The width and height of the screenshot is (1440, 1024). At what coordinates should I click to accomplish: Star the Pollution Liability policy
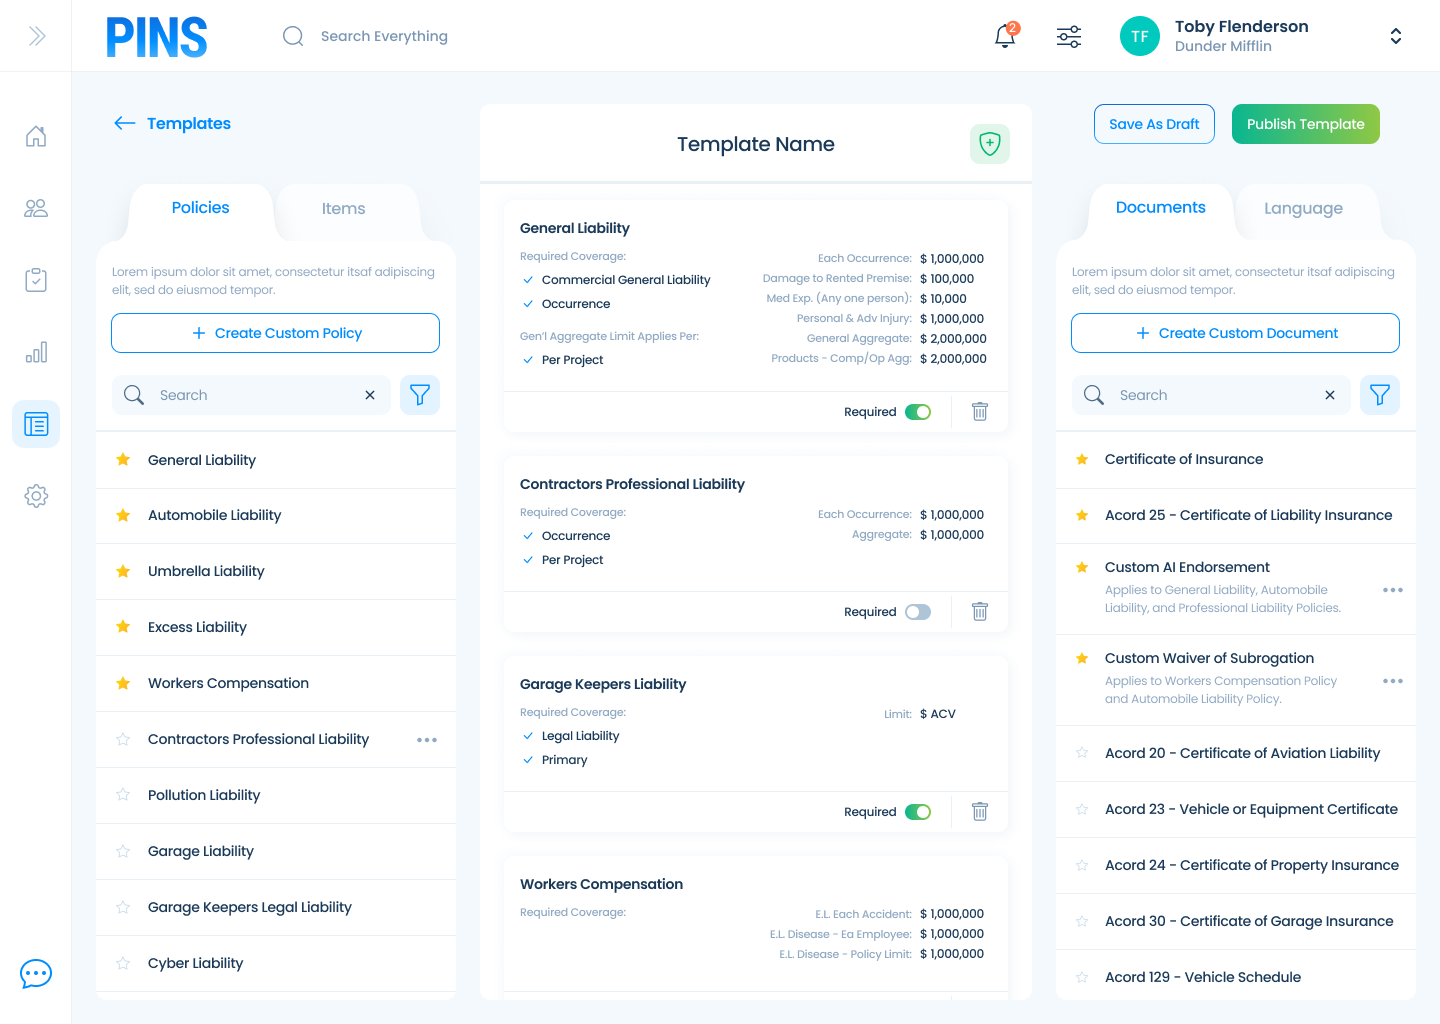pyautogui.click(x=122, y=795)
